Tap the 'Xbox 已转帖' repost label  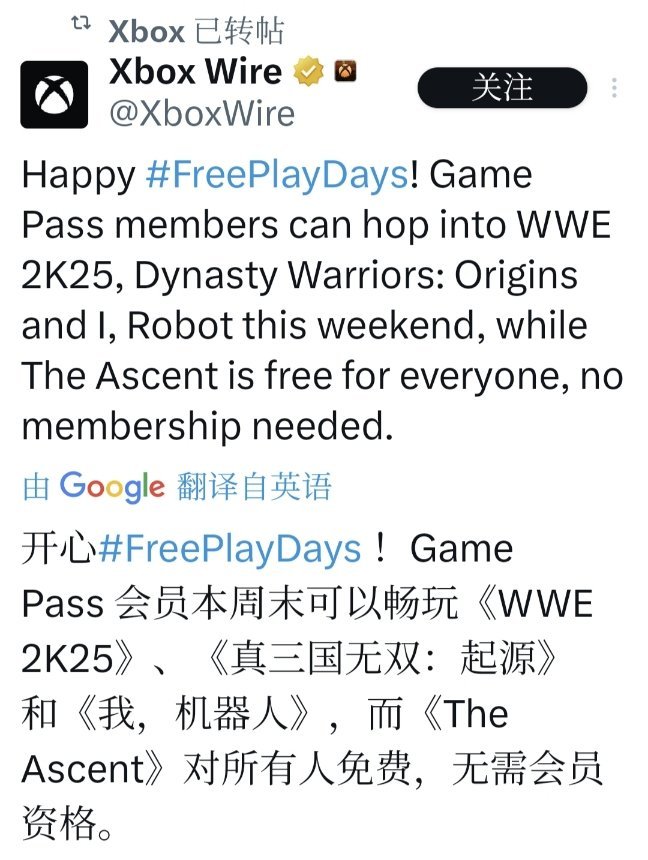click(196, 31)
